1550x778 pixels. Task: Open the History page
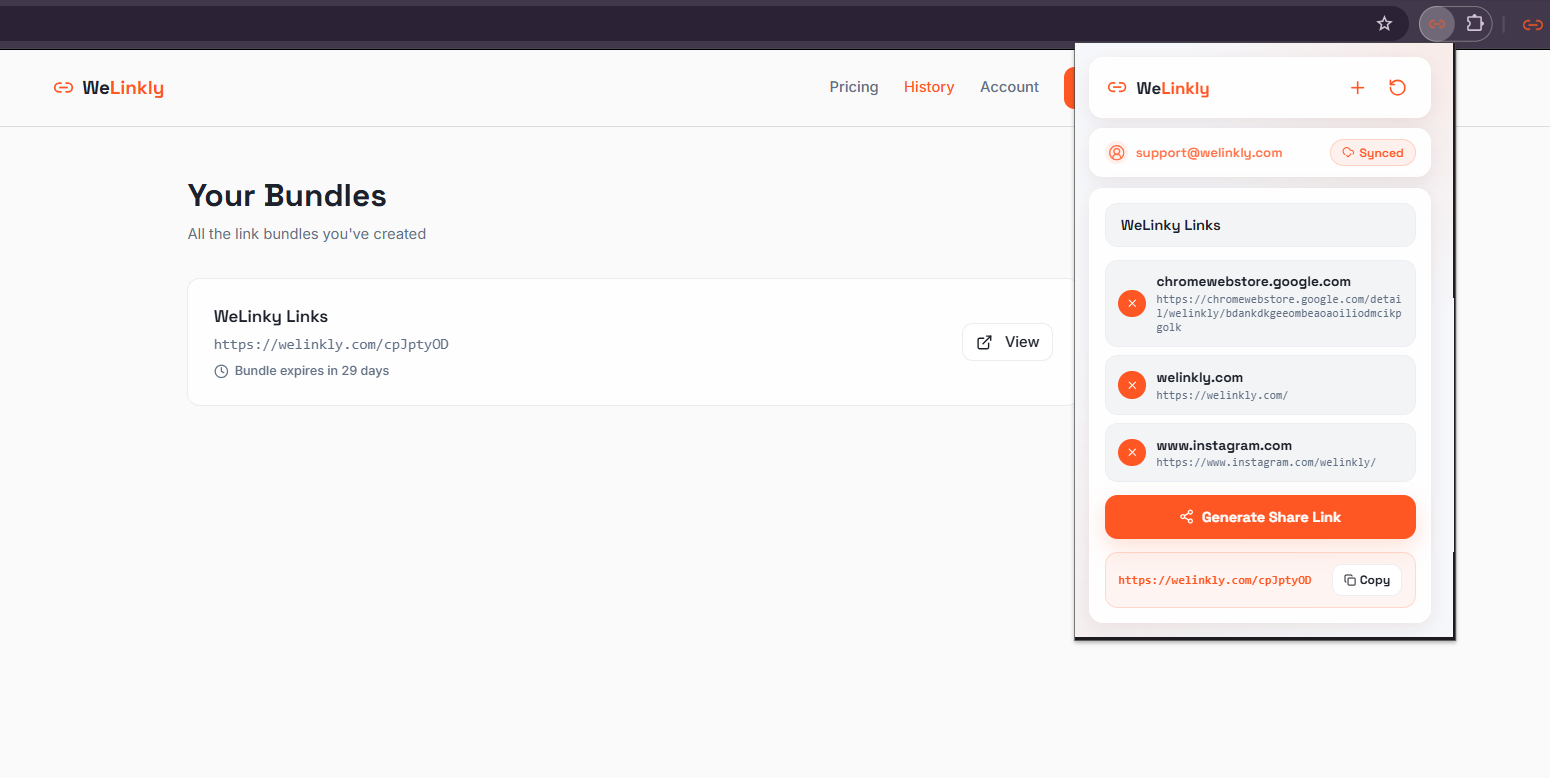(x=929, y=87)
